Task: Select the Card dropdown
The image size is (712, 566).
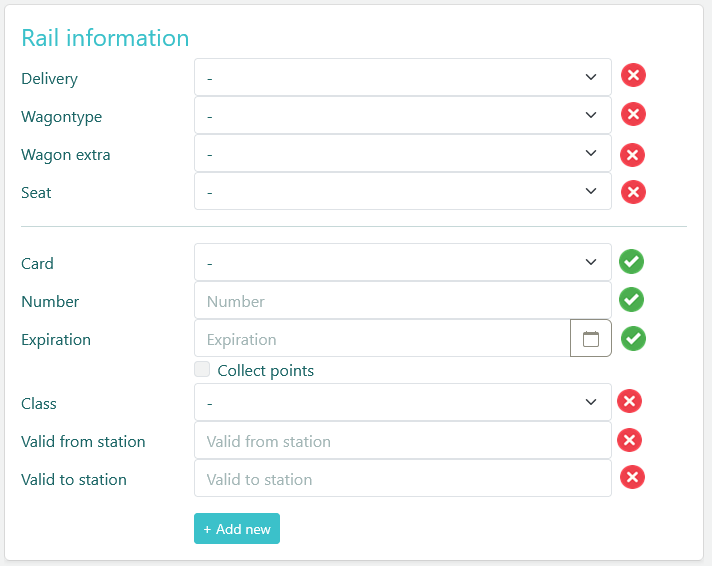Action: (402, 263)
